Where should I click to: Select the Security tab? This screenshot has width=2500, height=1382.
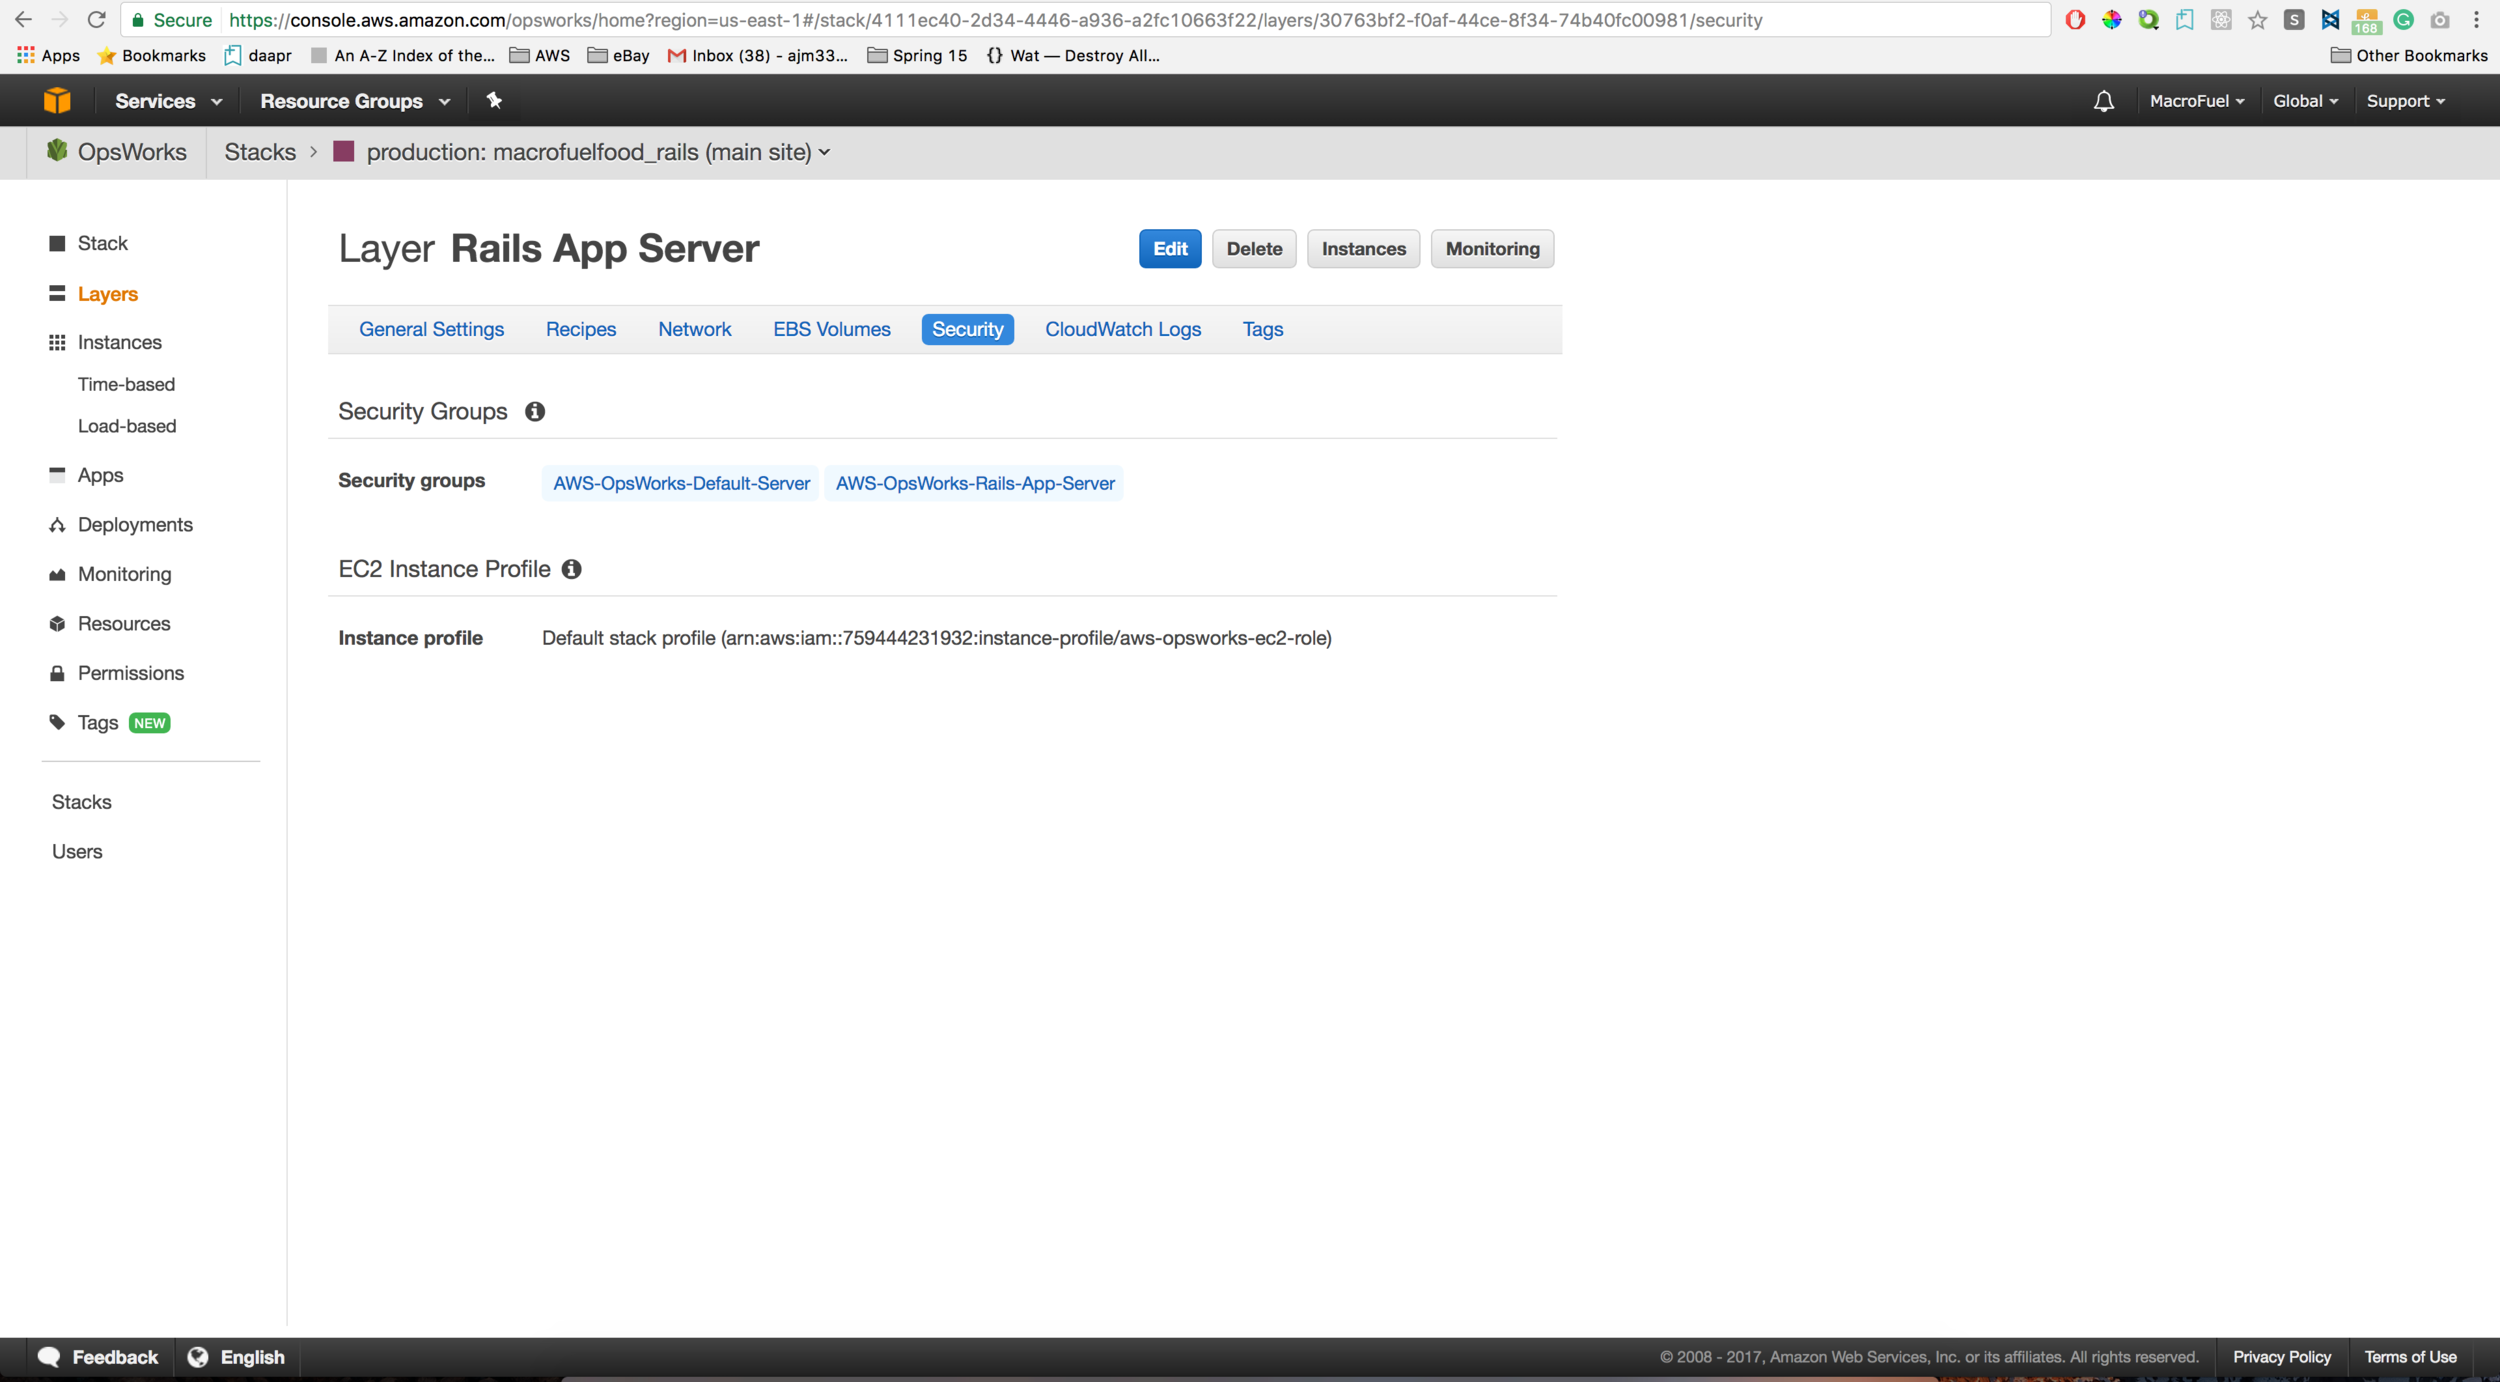click(x=967, y=329)
